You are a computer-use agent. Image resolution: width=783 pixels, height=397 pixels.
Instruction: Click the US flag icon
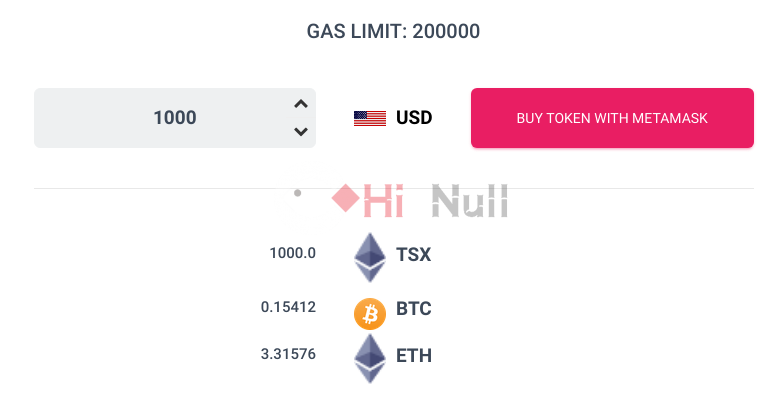click(x=370, y=118)
